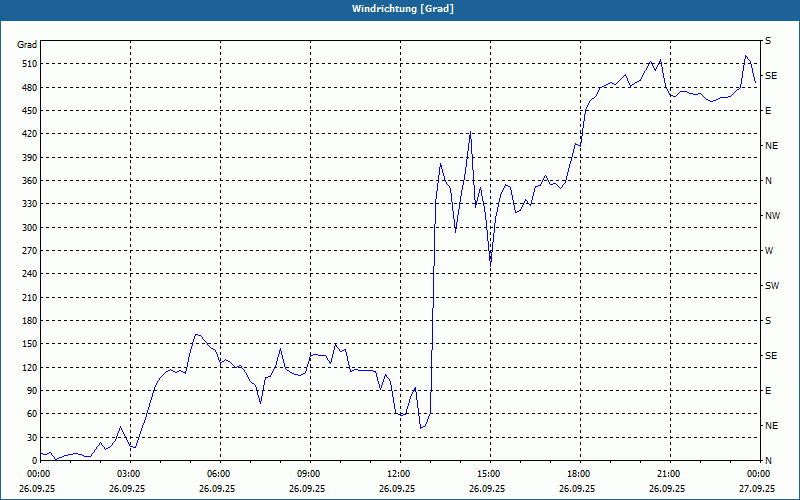Pick the 90 degree y-axis label
Image resolution: width=800 pixels, height=500 pixels.
29,391
